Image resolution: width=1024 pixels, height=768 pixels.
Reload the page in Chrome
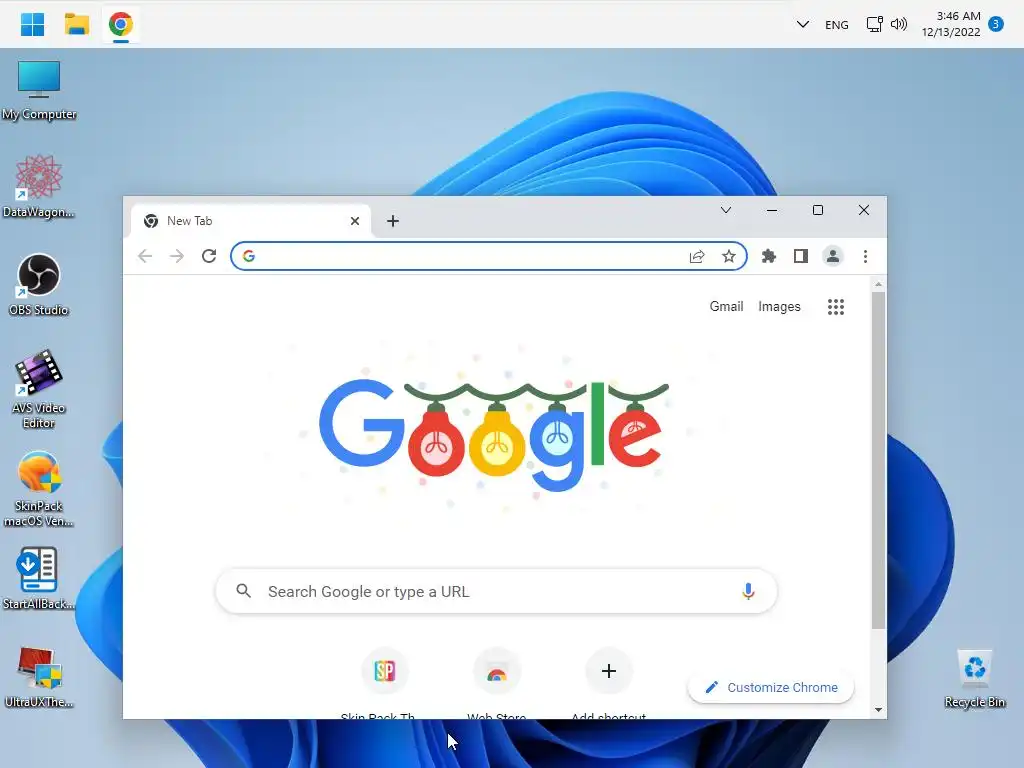[209, 256]
